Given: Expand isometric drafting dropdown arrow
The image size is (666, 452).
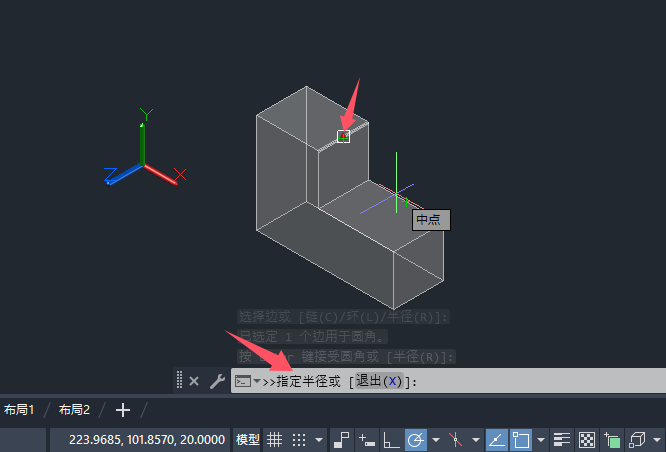Looking at the screenshot, I should [x=476, y=440].
